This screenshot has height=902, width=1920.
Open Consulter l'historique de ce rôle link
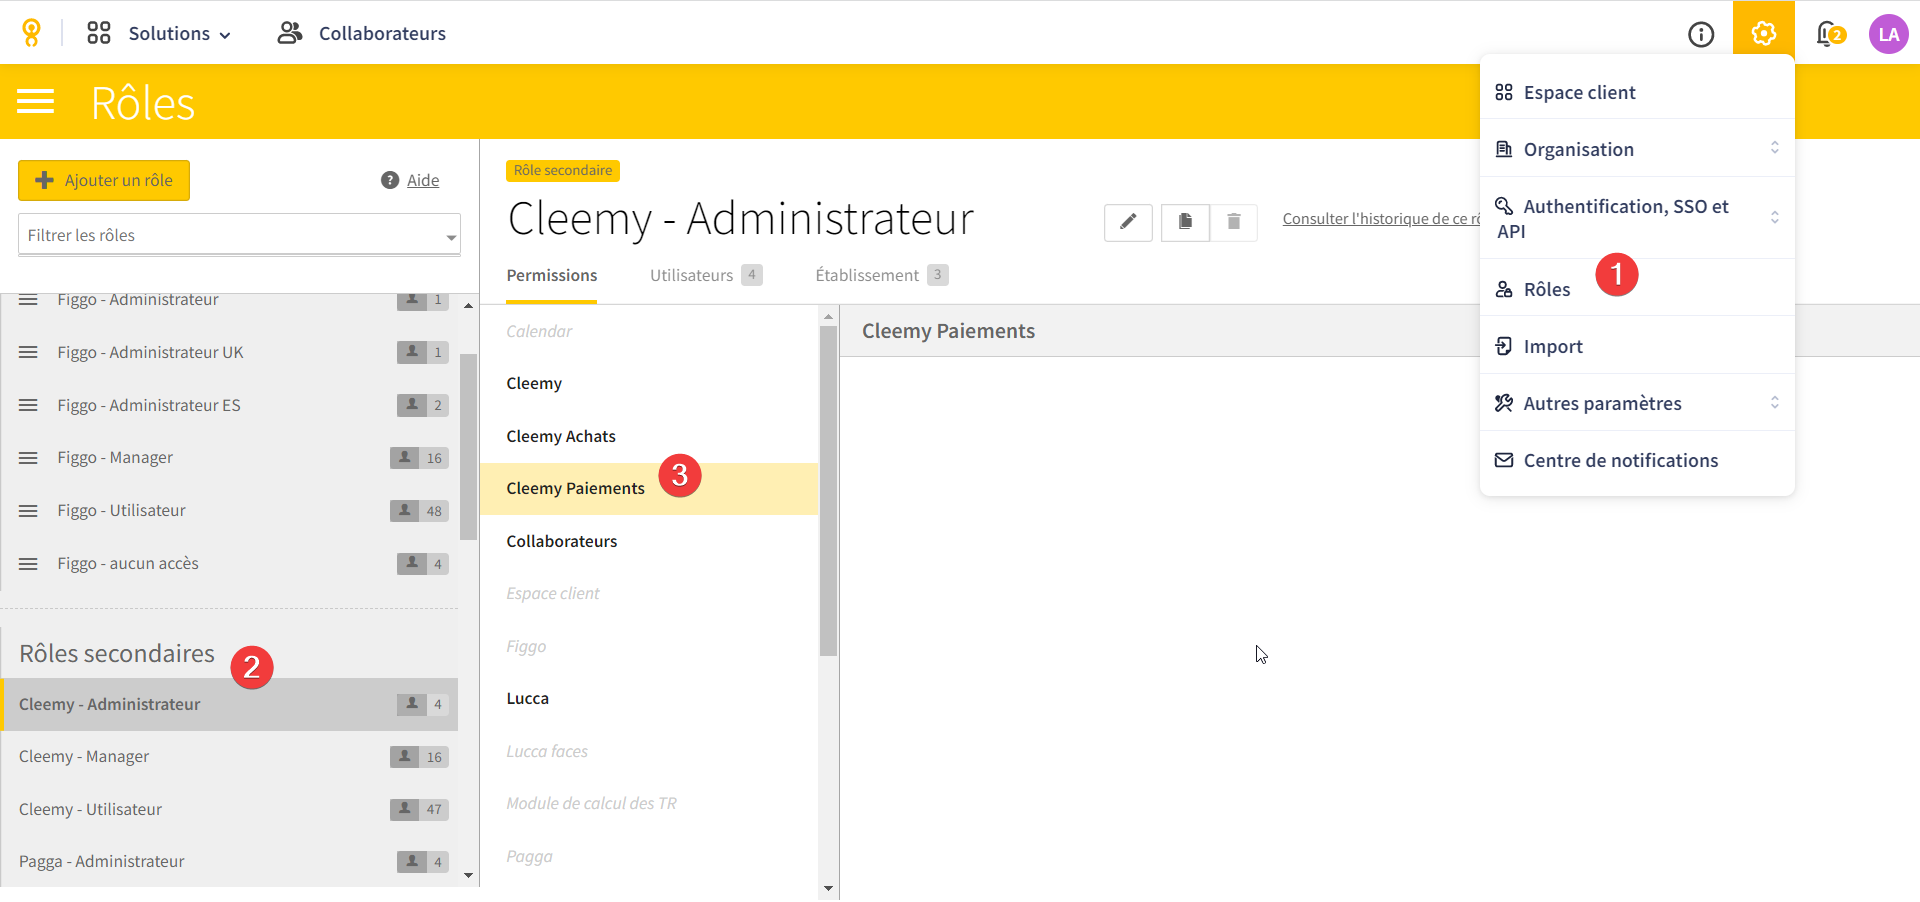pyautogui.click(x=1381, y=219)
